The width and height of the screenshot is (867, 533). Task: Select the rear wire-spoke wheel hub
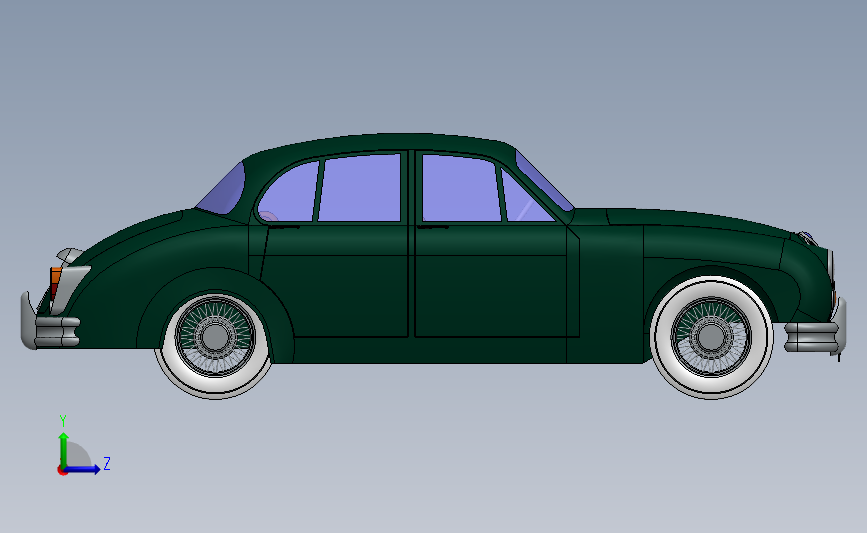point(215,336)
